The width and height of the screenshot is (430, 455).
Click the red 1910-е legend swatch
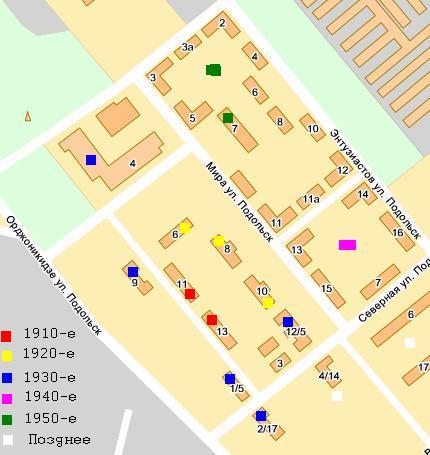click(6, 336)
